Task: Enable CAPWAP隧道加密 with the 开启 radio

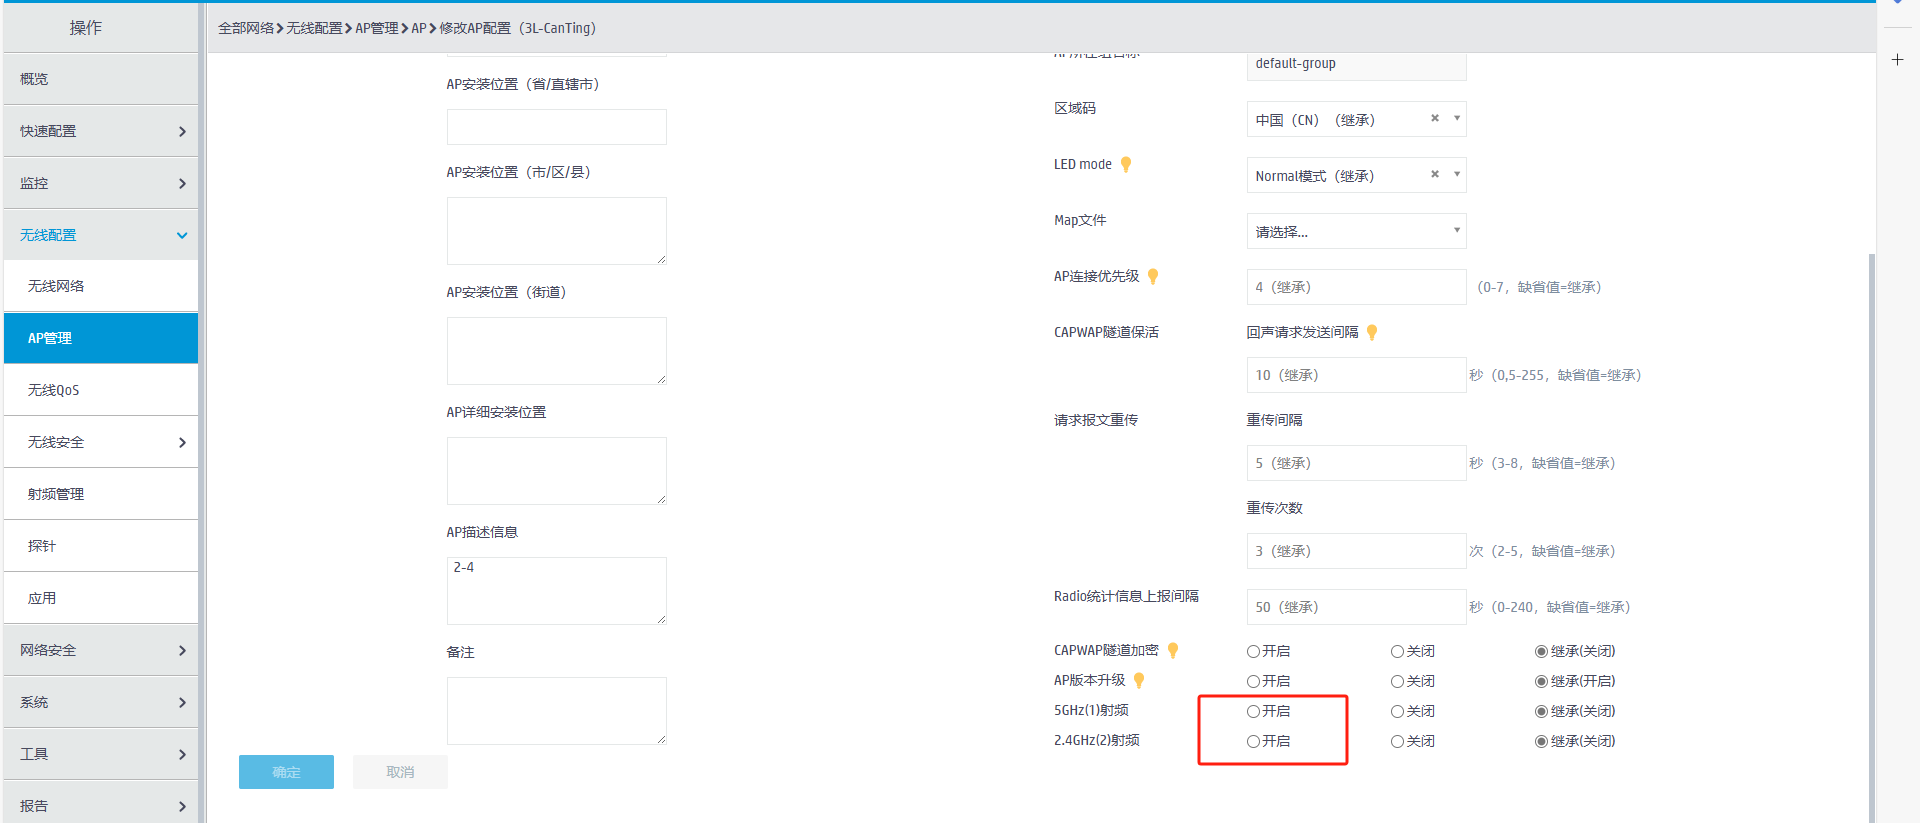Action: [x=1253, y=652]
